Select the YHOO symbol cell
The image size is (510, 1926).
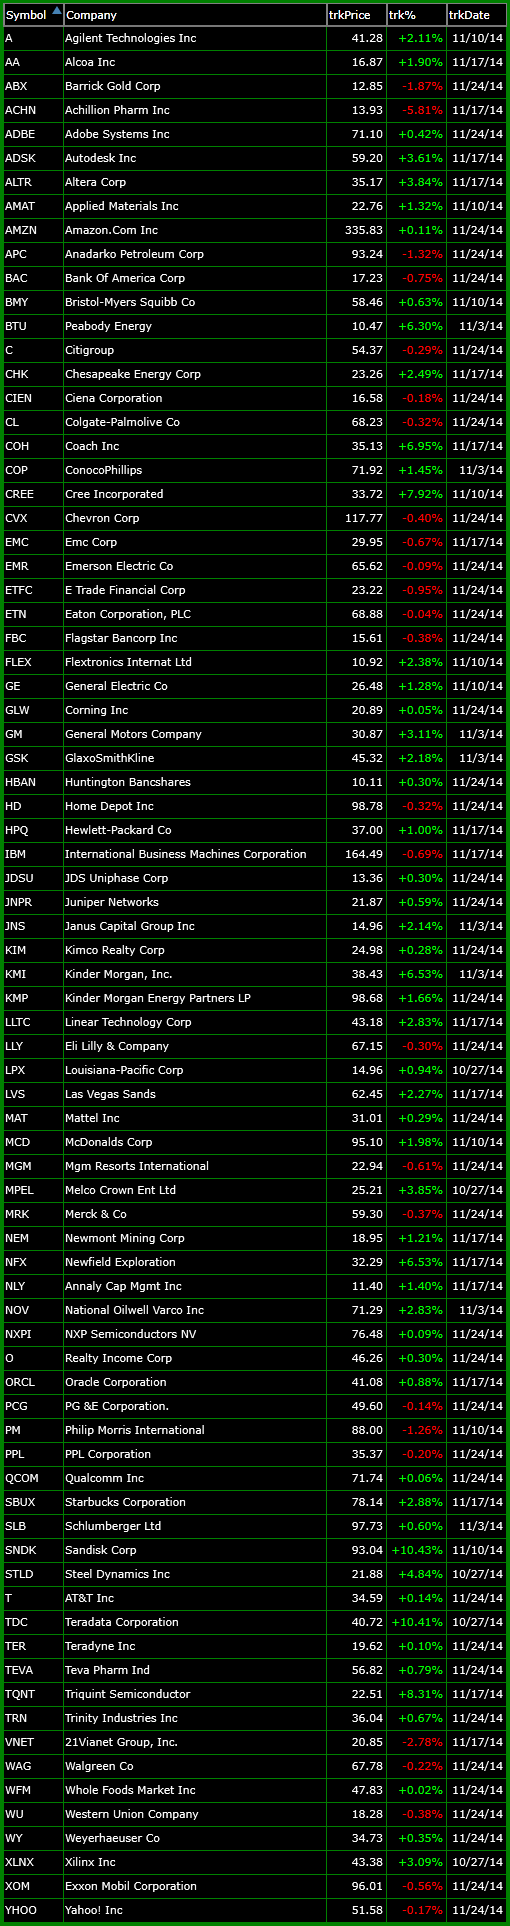click(33, 1910)
